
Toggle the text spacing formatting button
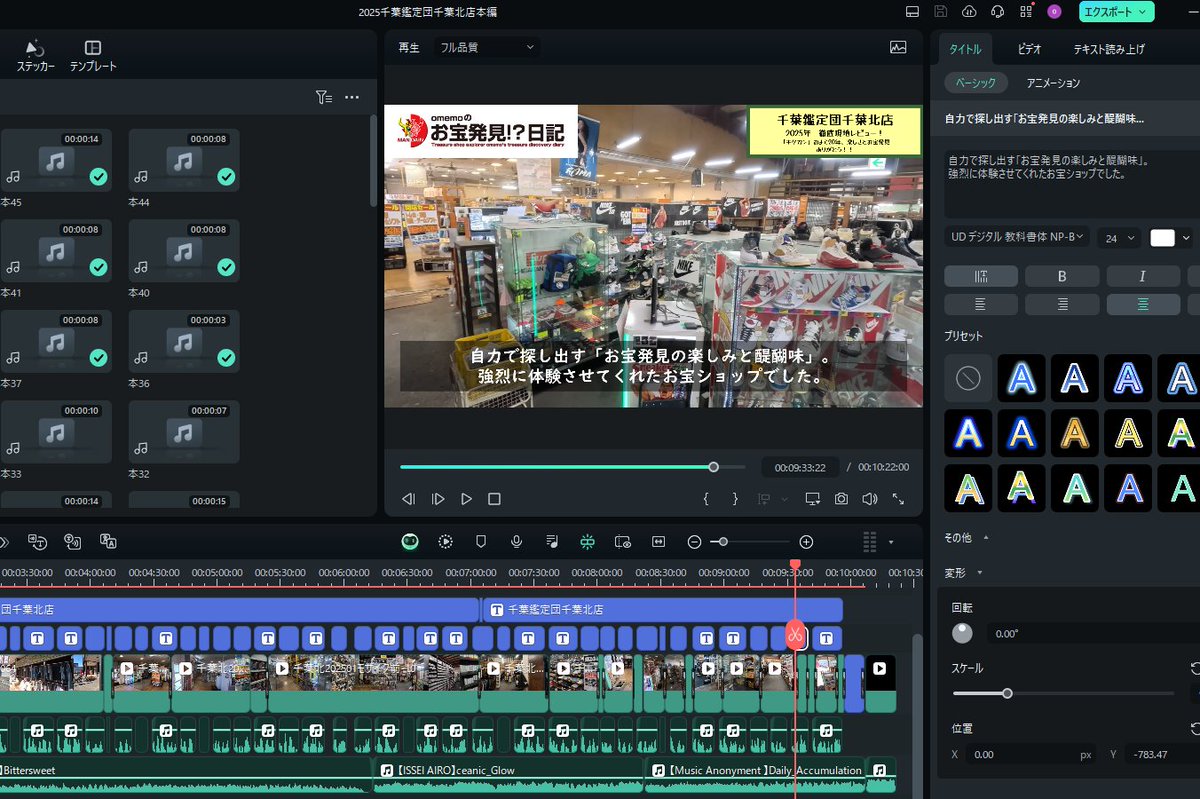pyautogui.click(x=981, y=276)
